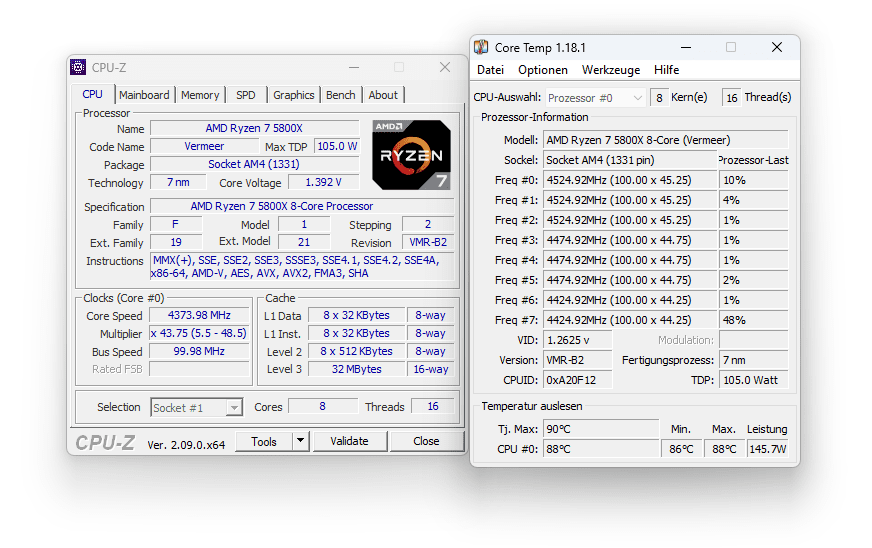Open the SPD tab

(x=245, y=95)
